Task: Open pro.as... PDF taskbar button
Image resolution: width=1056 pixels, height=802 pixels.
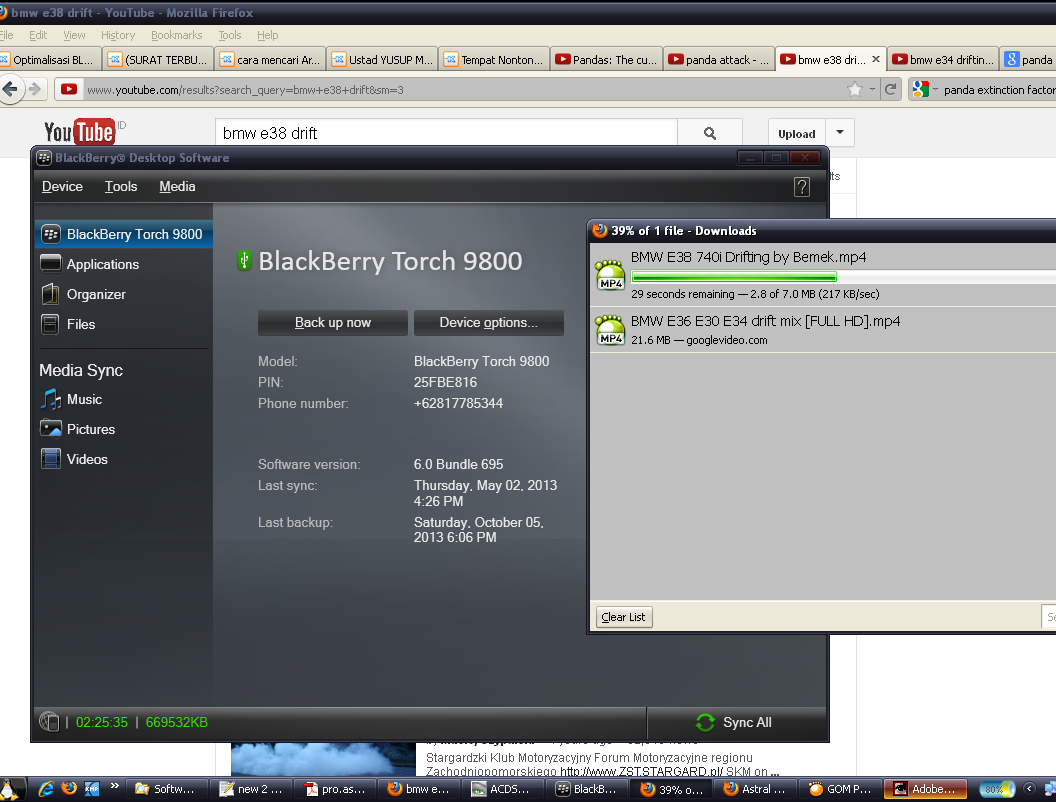Action: tap(335, 789)
